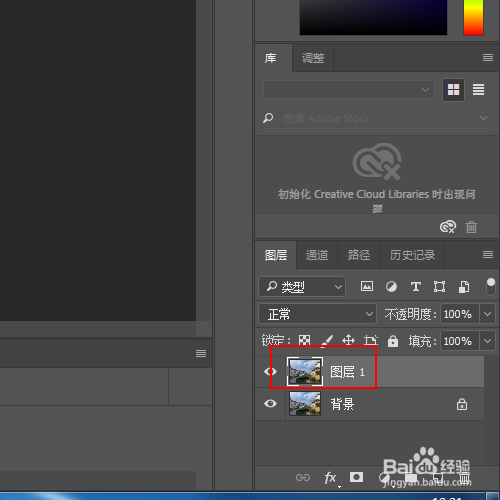
Task: Open the fill slider dropdown arrow
Action: tap(487, 341)
